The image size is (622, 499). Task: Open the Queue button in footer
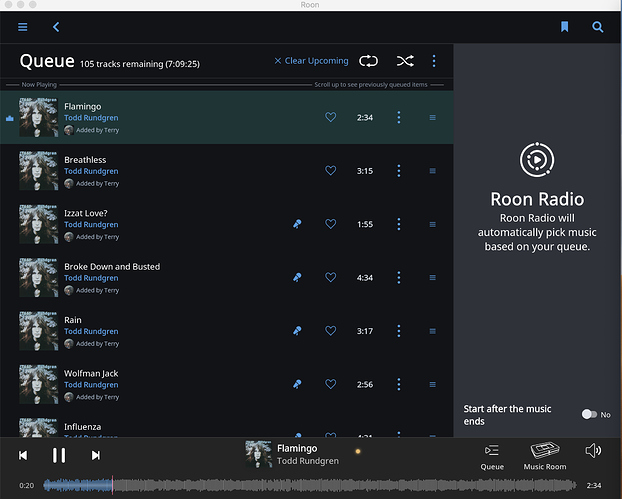[x=492, y=457]
